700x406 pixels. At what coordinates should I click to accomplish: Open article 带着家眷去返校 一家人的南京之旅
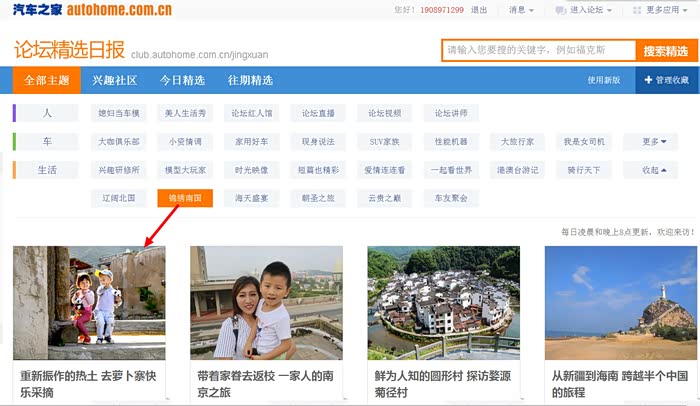[x=266, y=384]
